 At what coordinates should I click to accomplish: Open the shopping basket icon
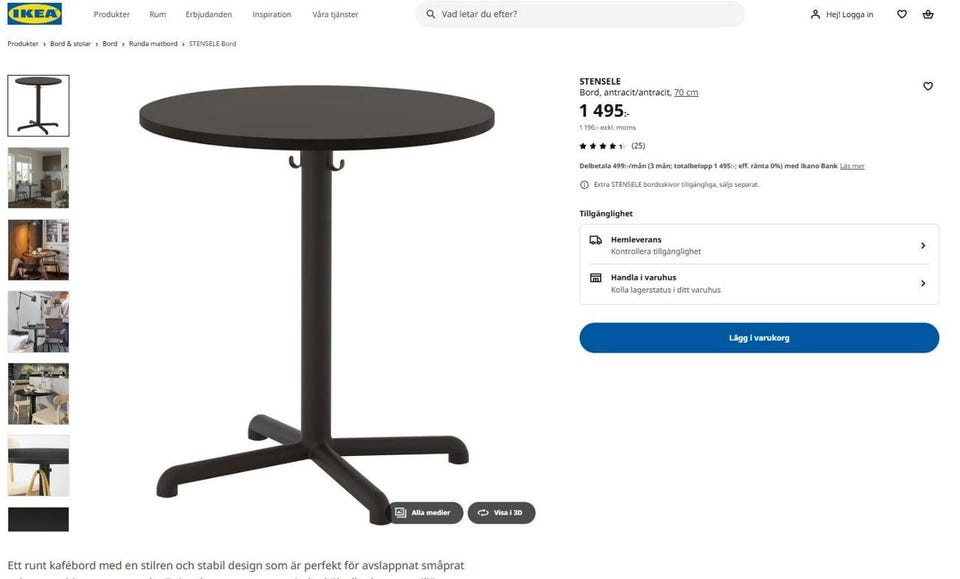[x=928, y=14]
